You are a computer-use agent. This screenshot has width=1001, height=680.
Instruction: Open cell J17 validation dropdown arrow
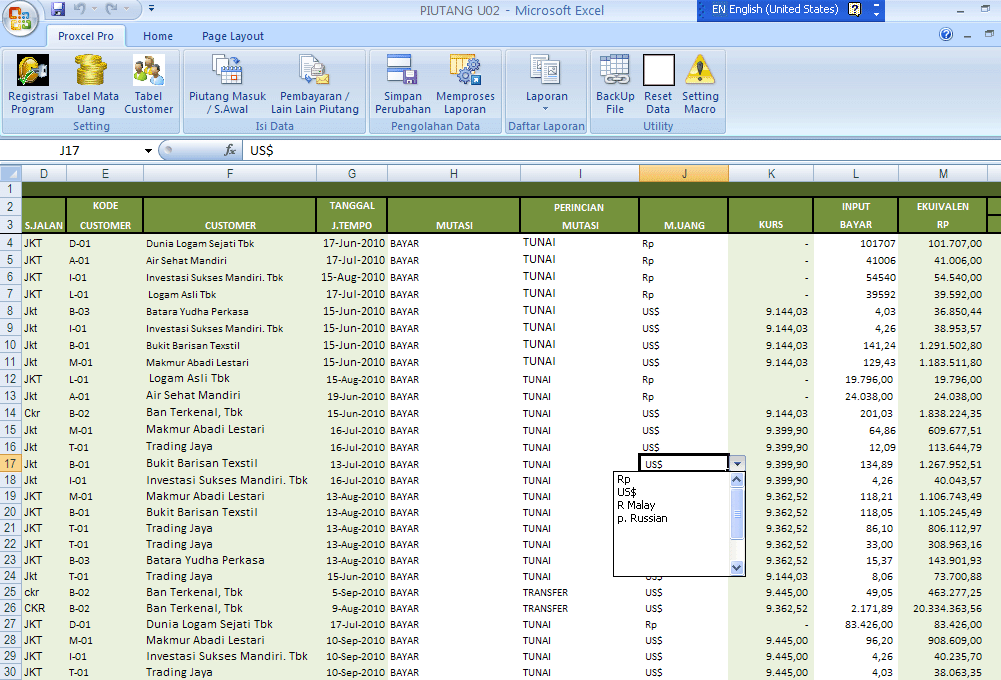click(737, 464)
